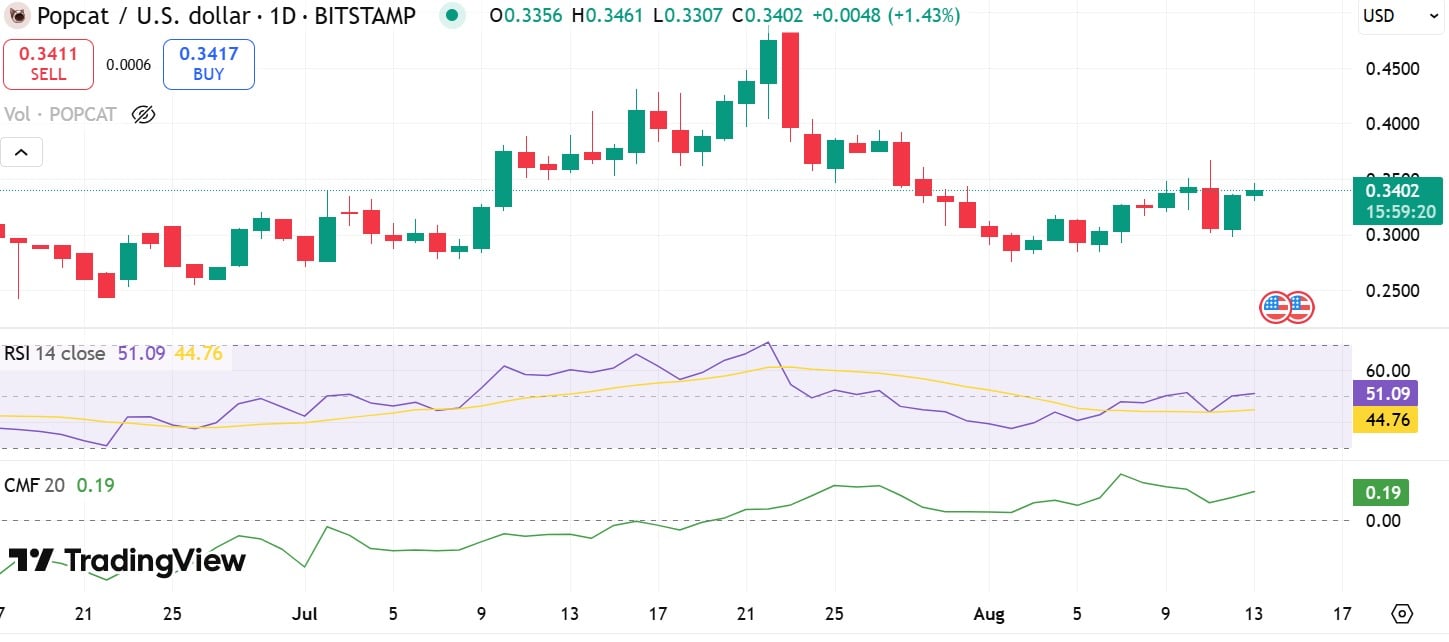
Task: Click the RSI 14 indicator label
Action: pos(30,353)
